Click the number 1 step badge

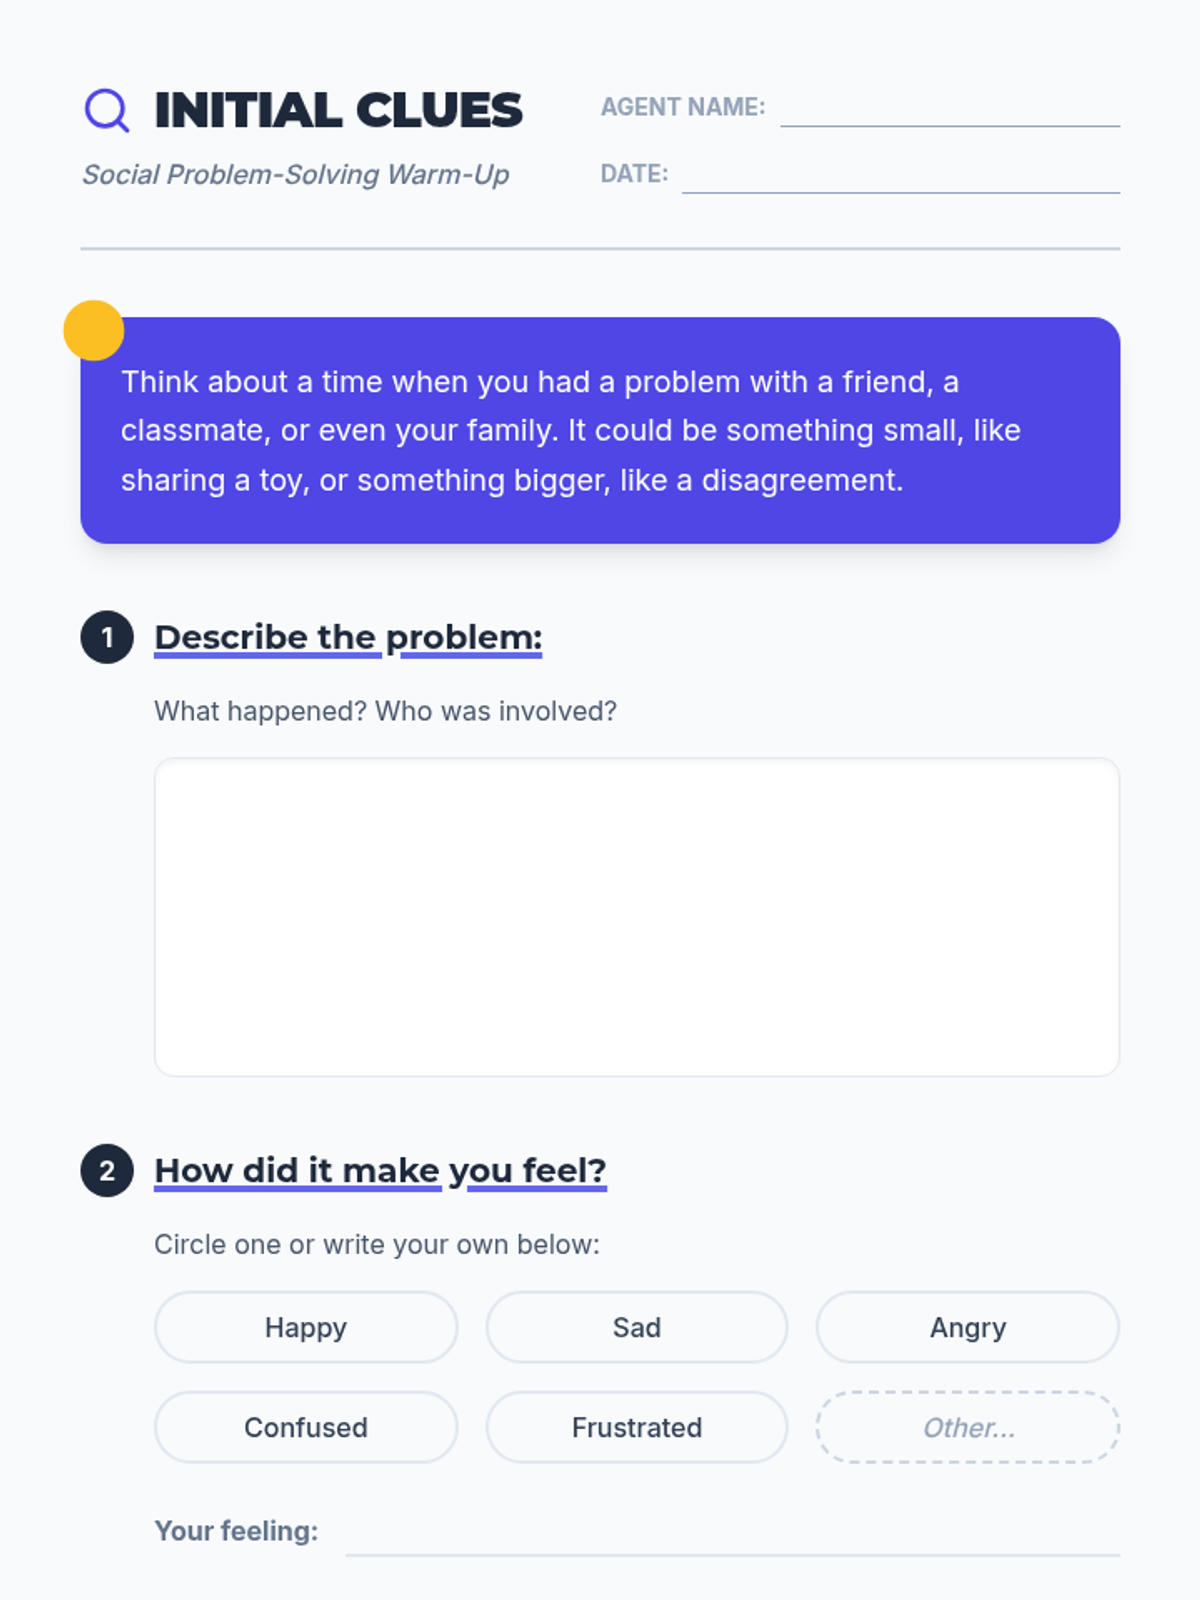(107, 637)
